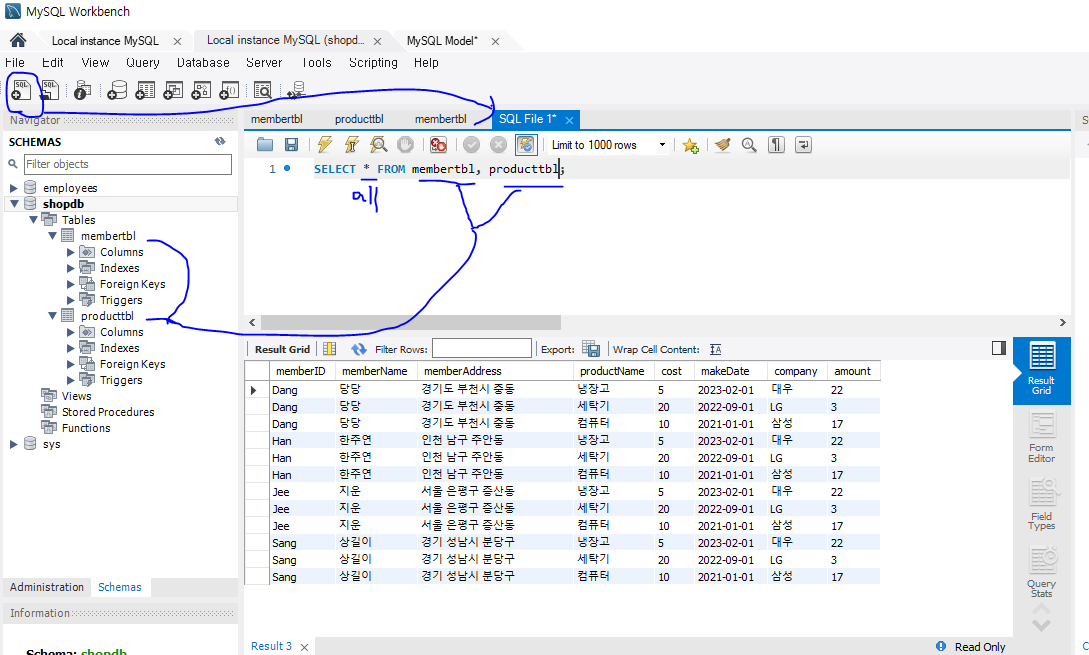Open the Query Stats view
The image size is (1089, 655).
pos(1041,572)
